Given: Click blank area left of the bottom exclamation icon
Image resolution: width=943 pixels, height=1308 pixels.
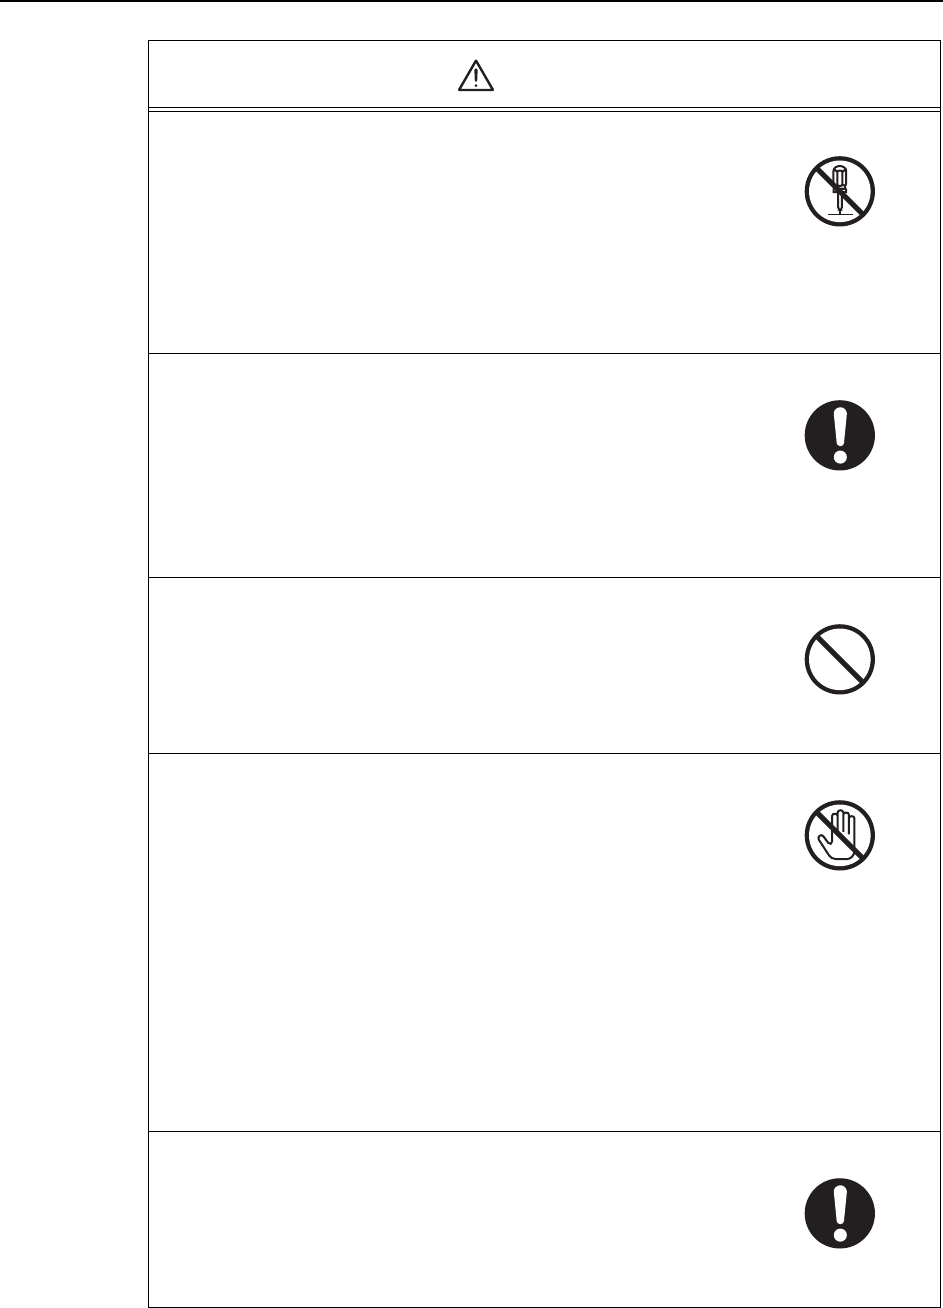Looking at the screenshot, I should pyautogui.click(x=450, y=1218).
